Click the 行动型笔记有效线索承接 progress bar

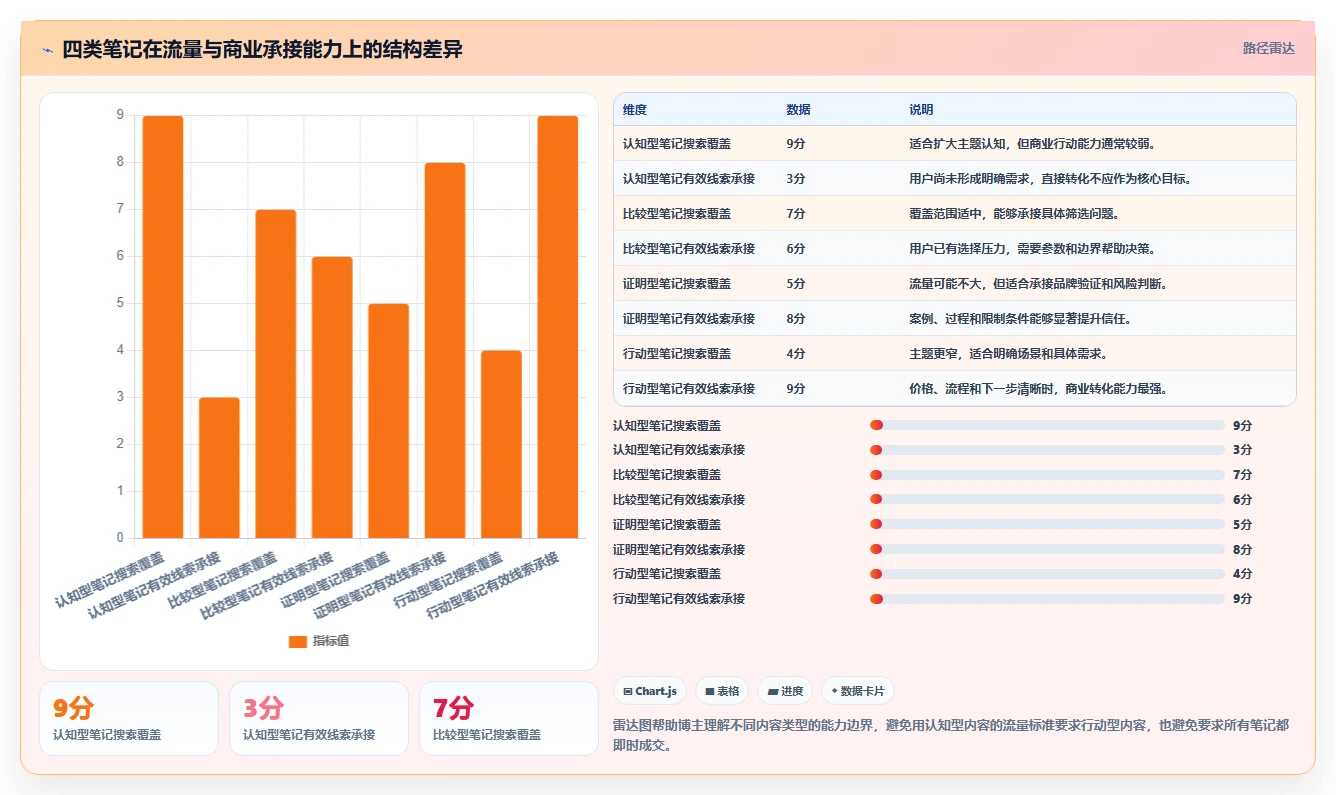[1047, 599]
